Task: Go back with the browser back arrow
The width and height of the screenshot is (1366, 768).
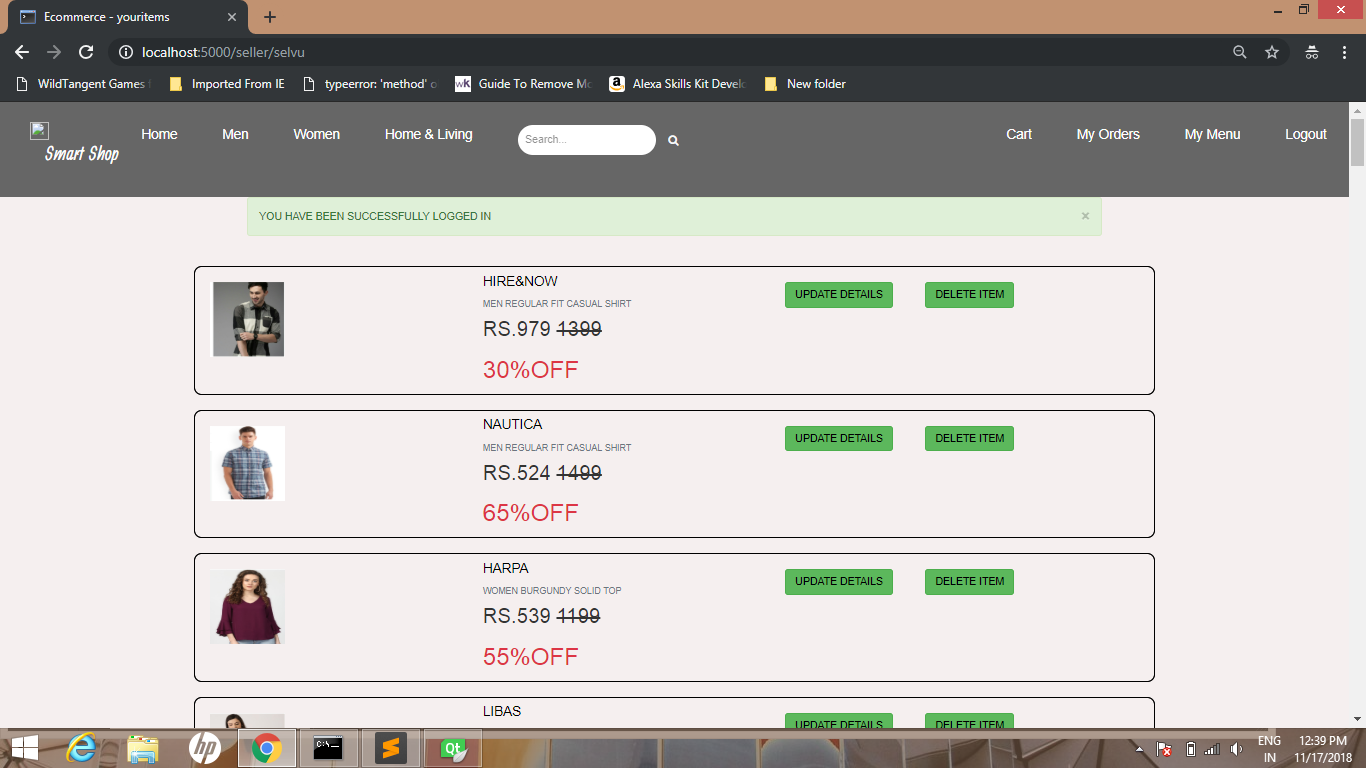Action: coord(22,52)
